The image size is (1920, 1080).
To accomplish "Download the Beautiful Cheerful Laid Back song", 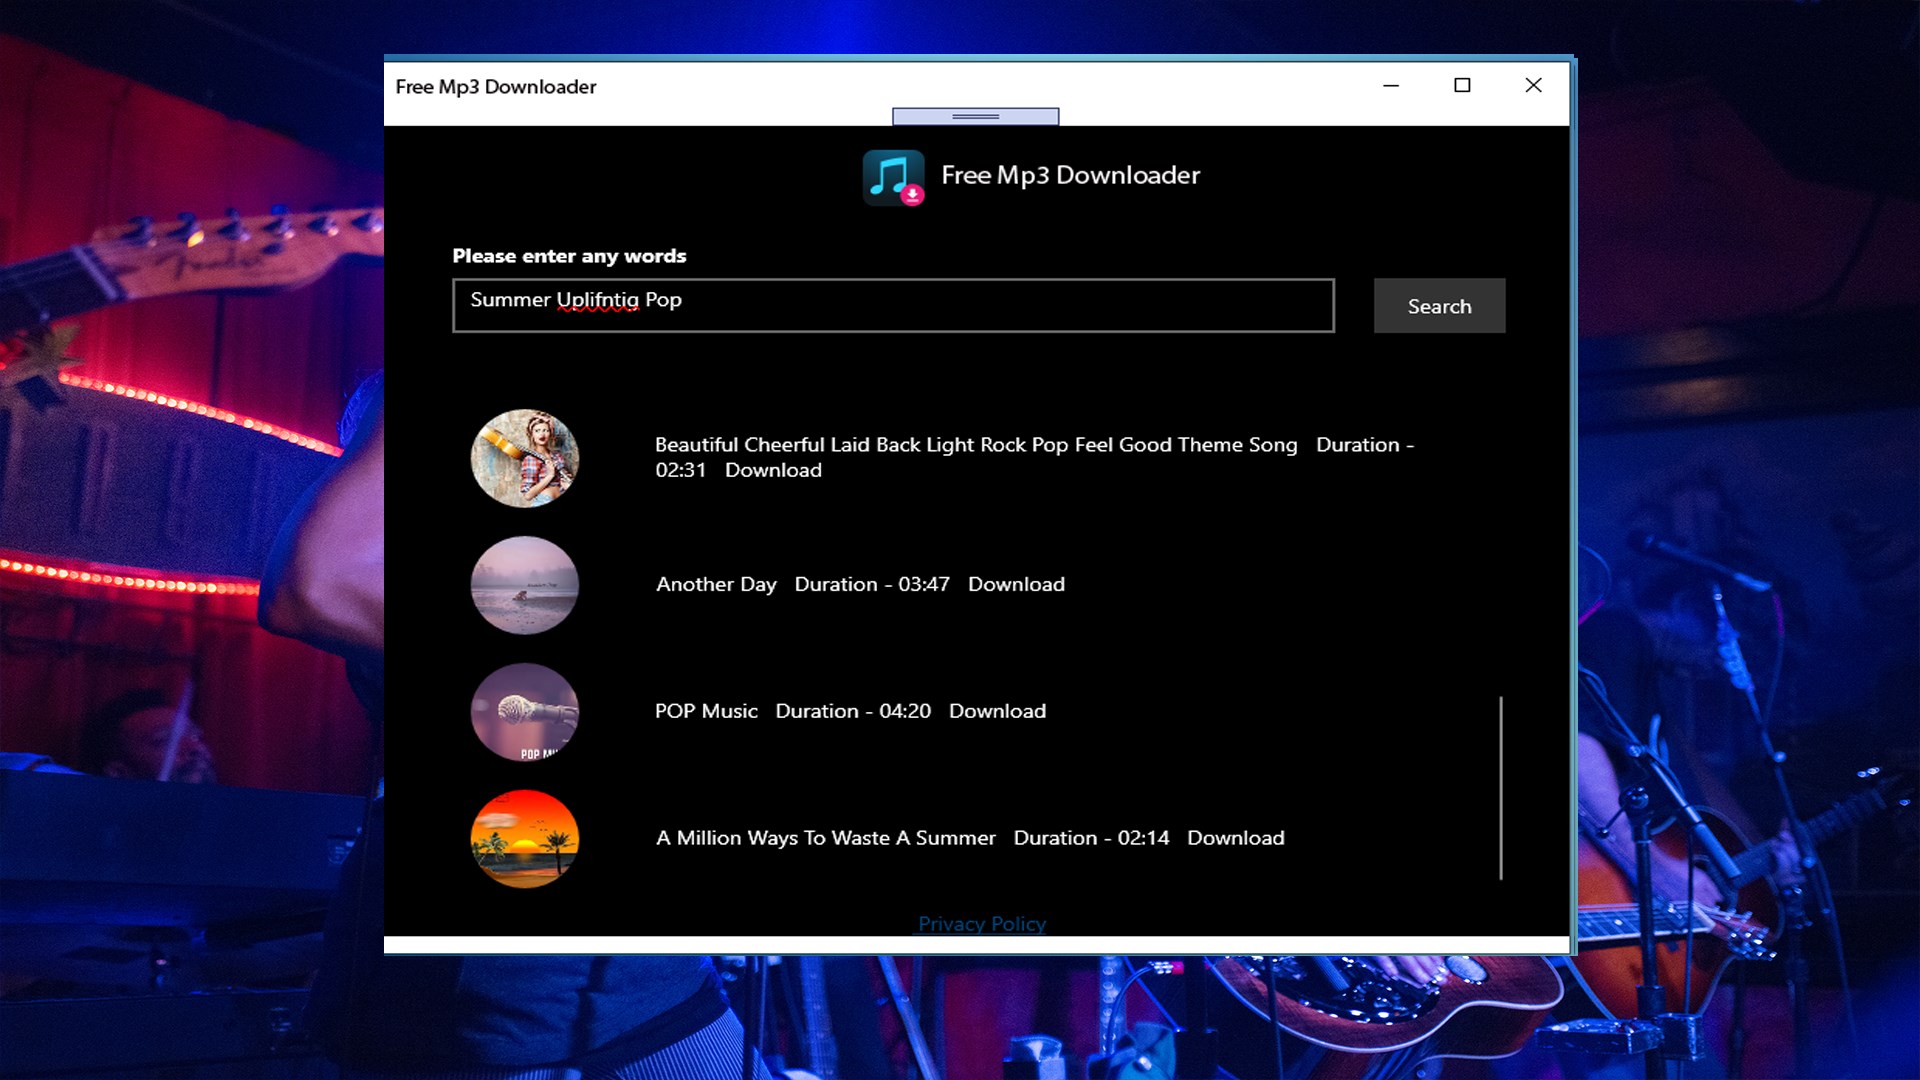I will (x=772, y=471).
